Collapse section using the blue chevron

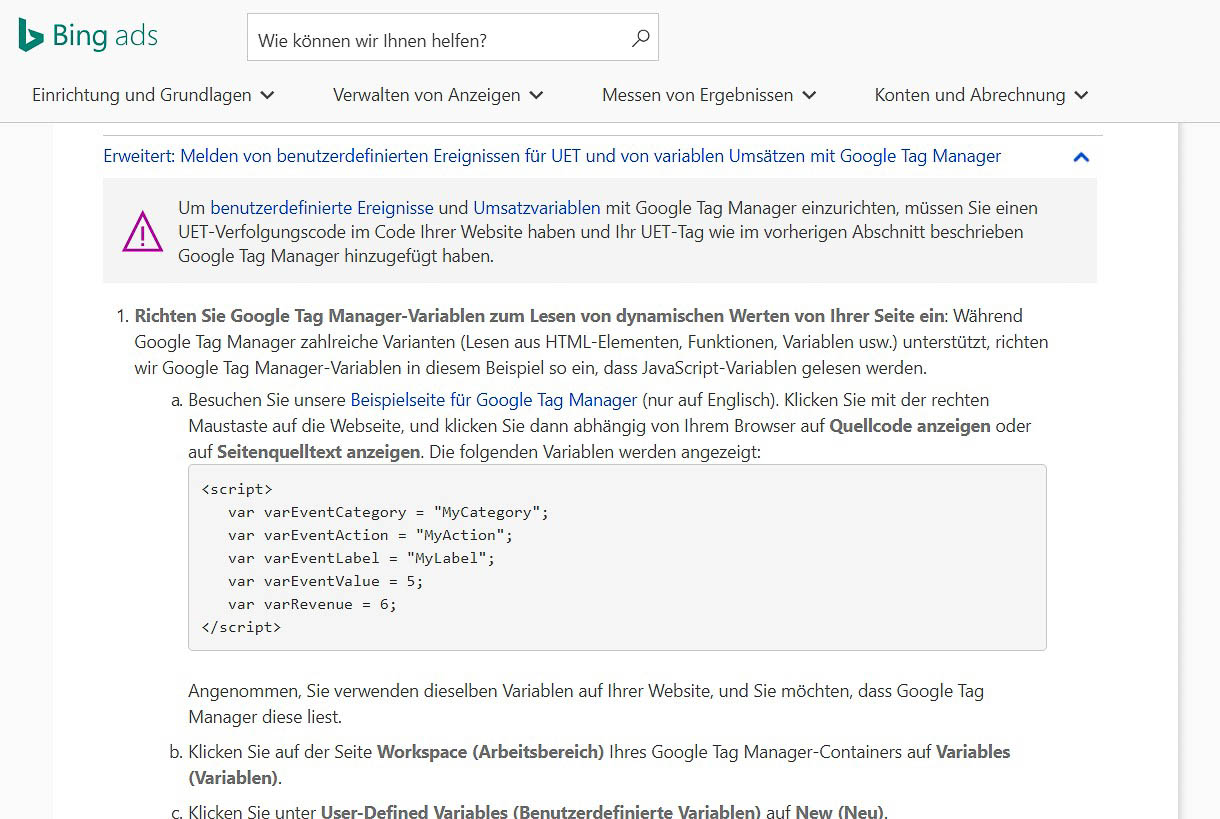[x=1081, y=157]
